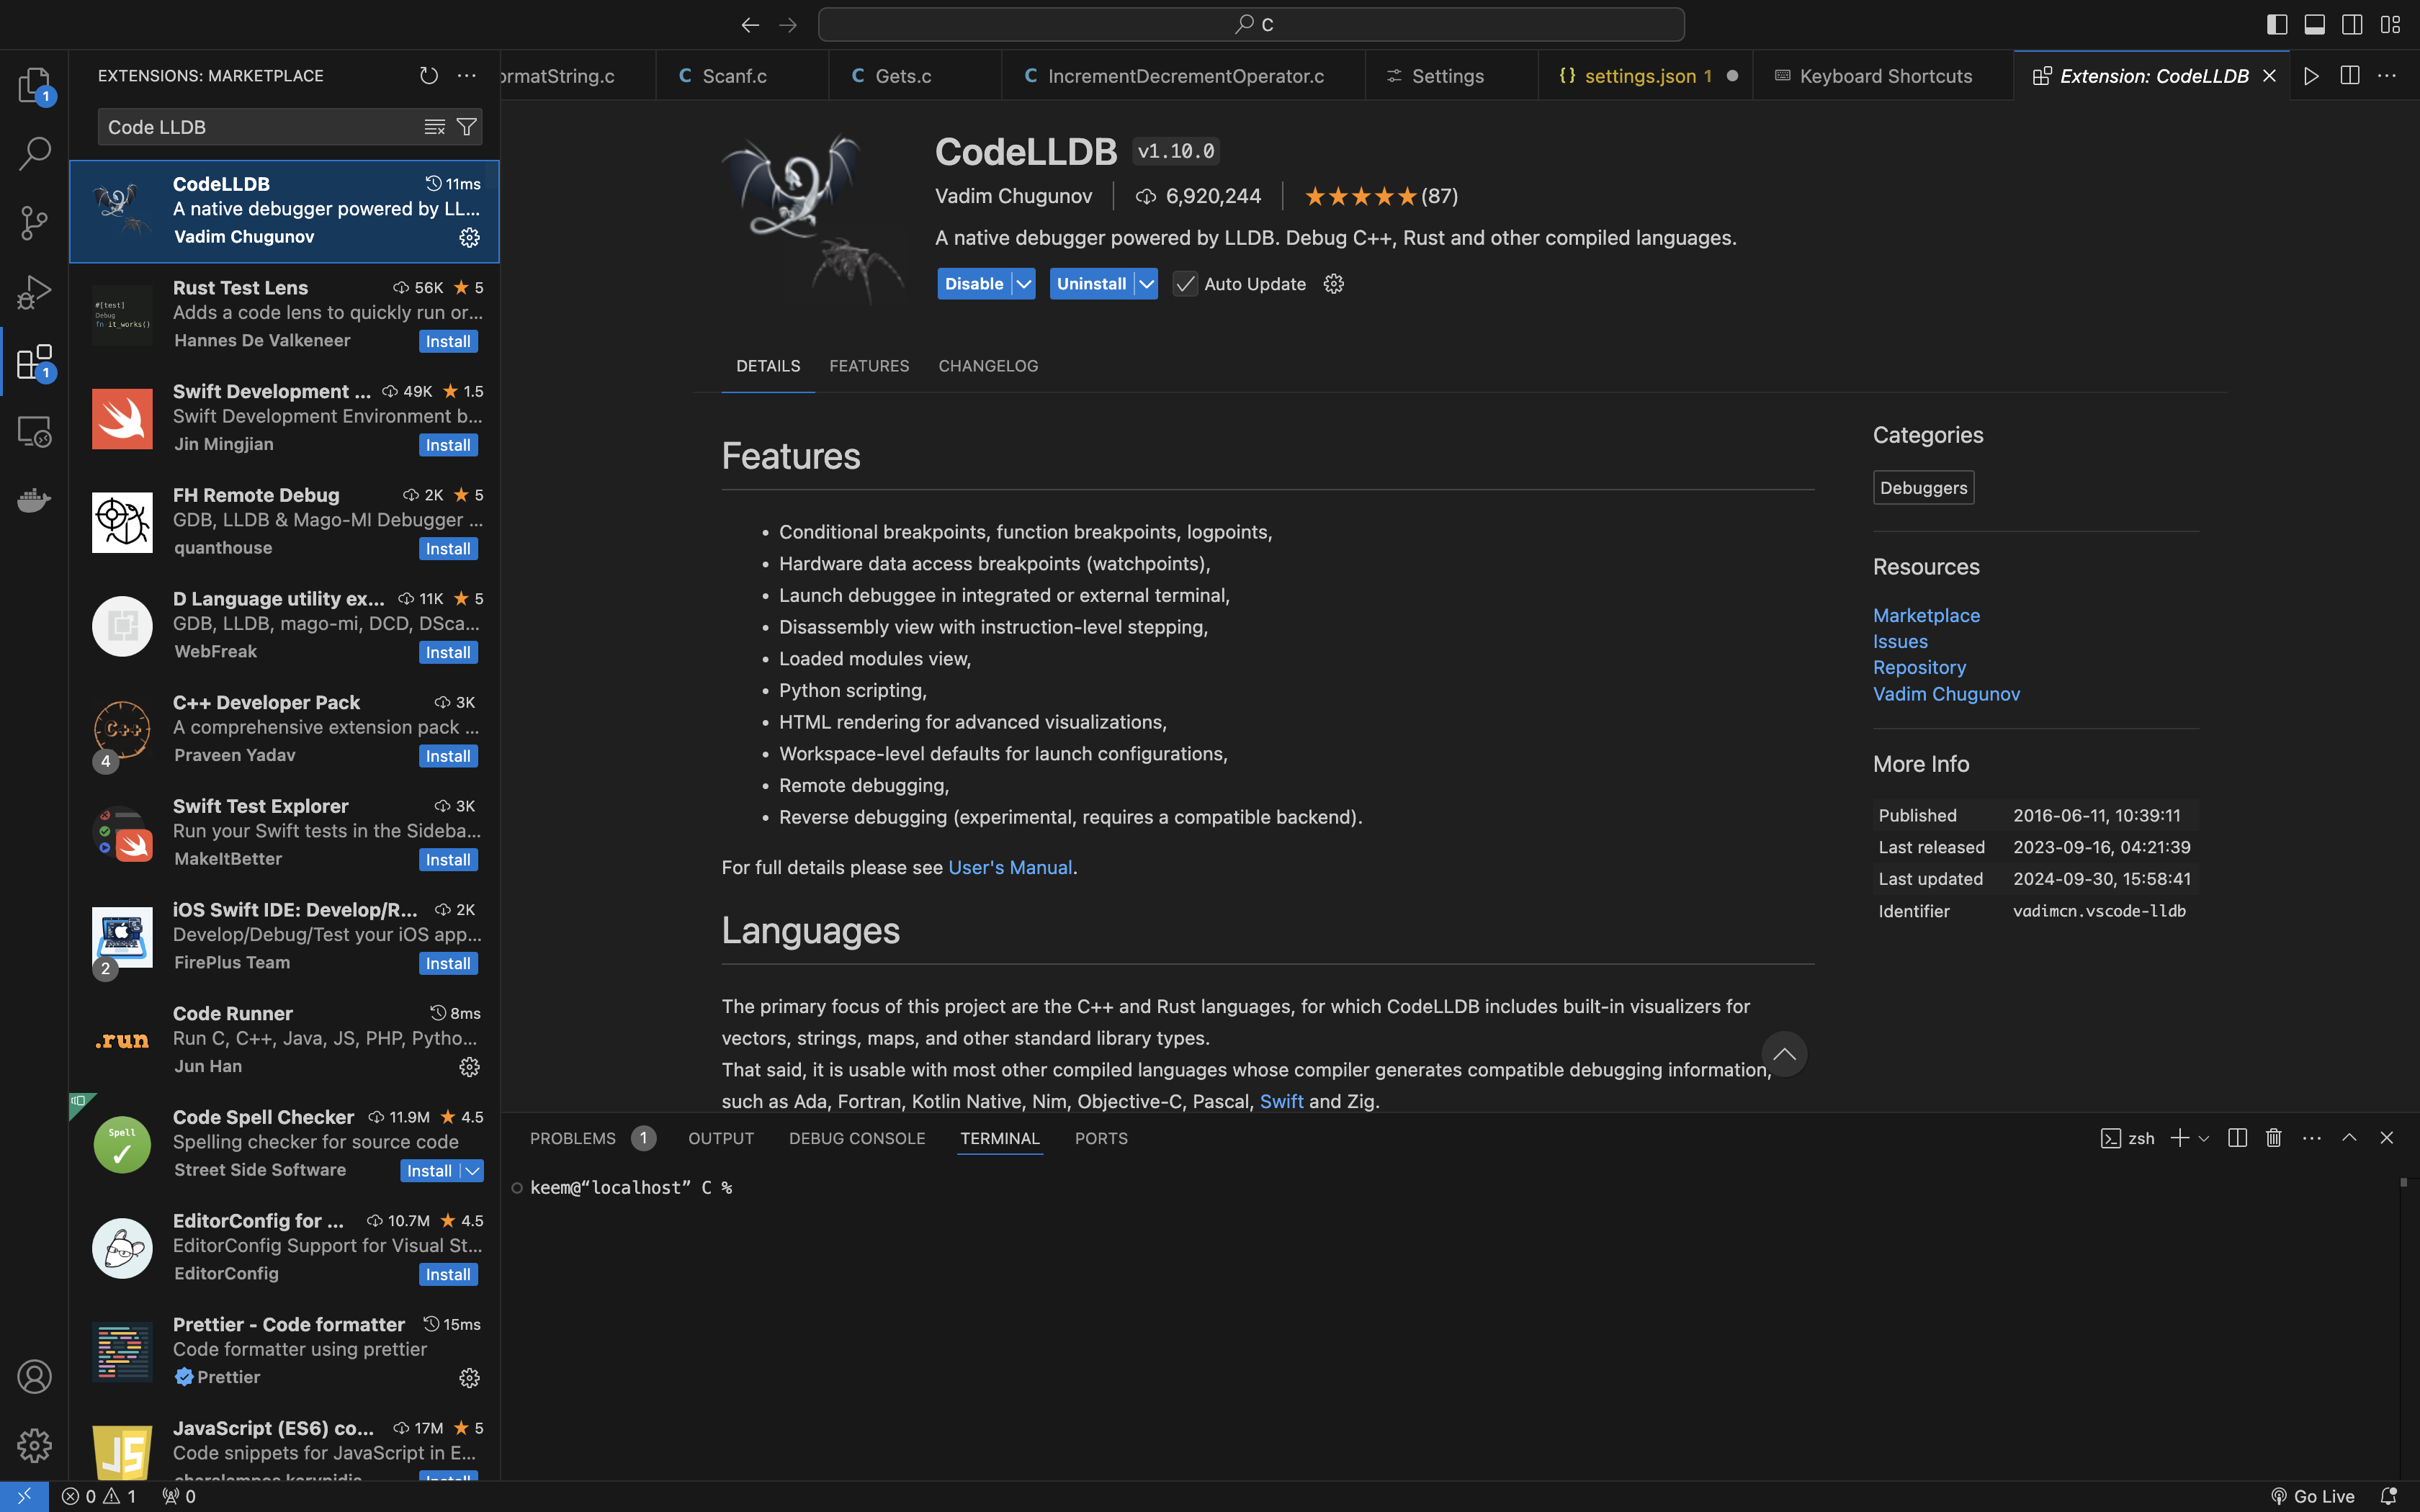Open manage gear for CodeLLDB list item
This screenshot has height=1512, width=2420.
[x=469, y=238]
